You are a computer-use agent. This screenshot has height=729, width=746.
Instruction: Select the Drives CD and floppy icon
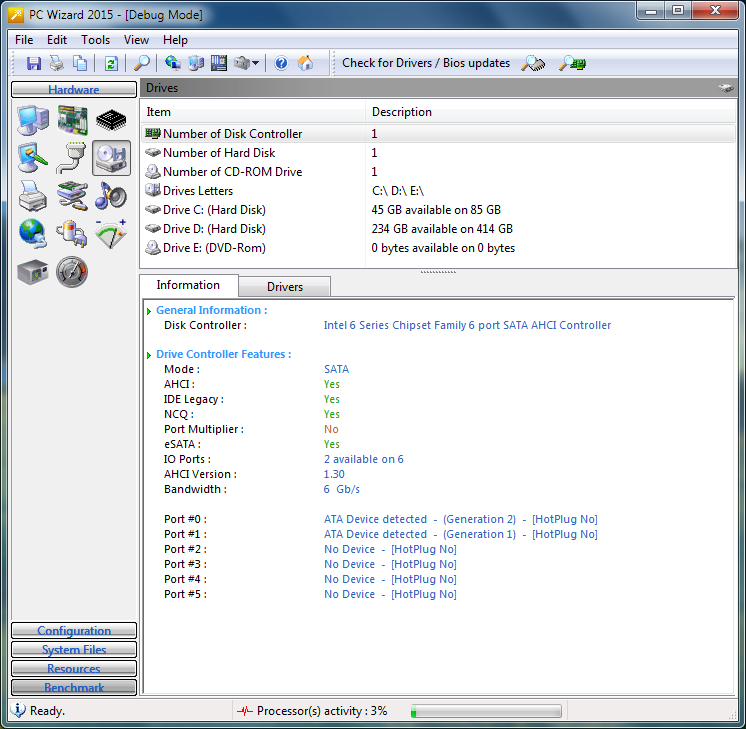pos(111,158)
